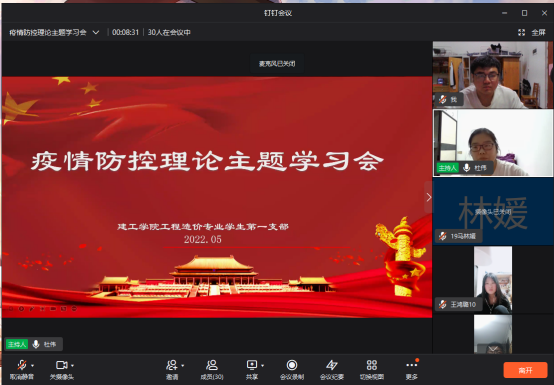Expand camera options arrow beside 关摄像头

pyautogui.click(x=72, y=366)
